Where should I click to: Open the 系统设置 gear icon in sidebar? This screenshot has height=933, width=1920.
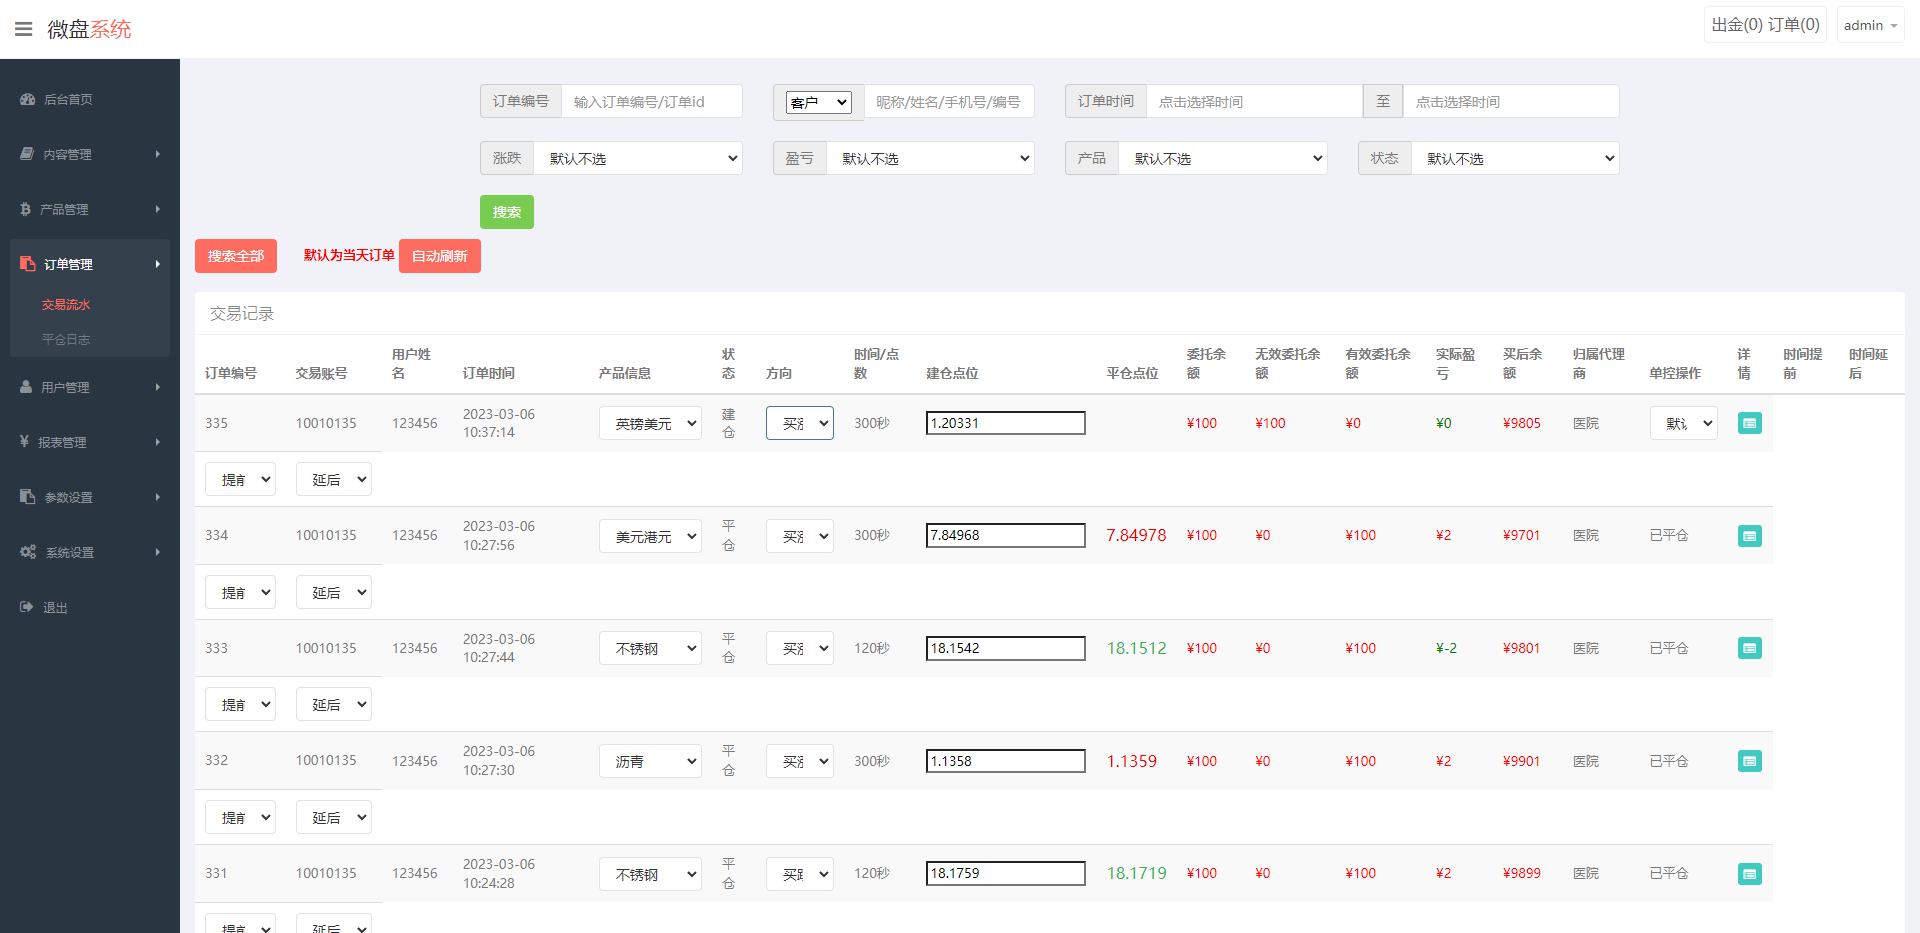point(28,551)
